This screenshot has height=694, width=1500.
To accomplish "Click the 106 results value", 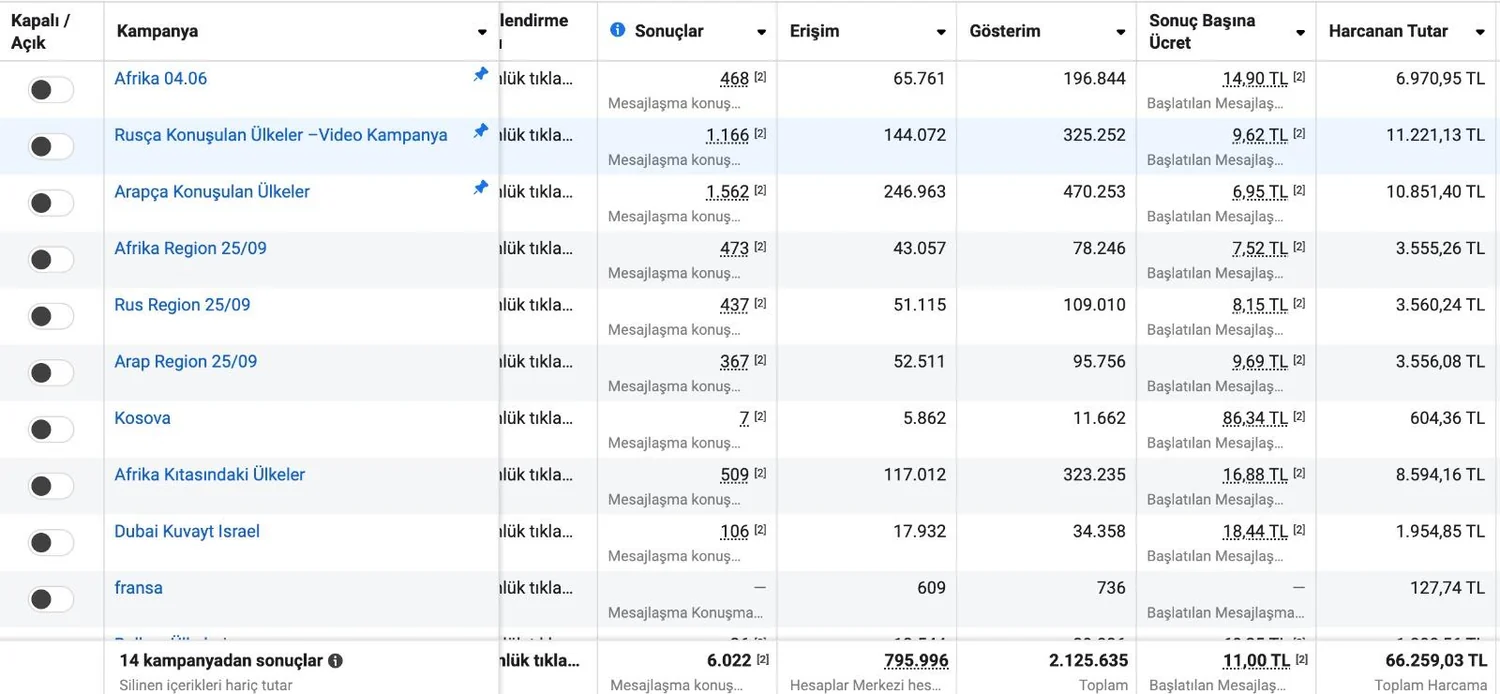I will [x=734, y=531].
